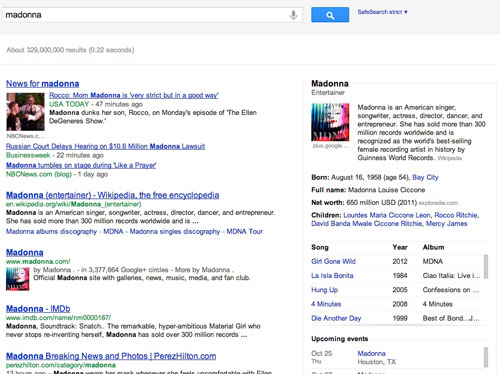Click the MDNA album cell for Girl Gone Wild
Image resolution: width=500 pixels, height=374 pixels.
coord(433,262)
